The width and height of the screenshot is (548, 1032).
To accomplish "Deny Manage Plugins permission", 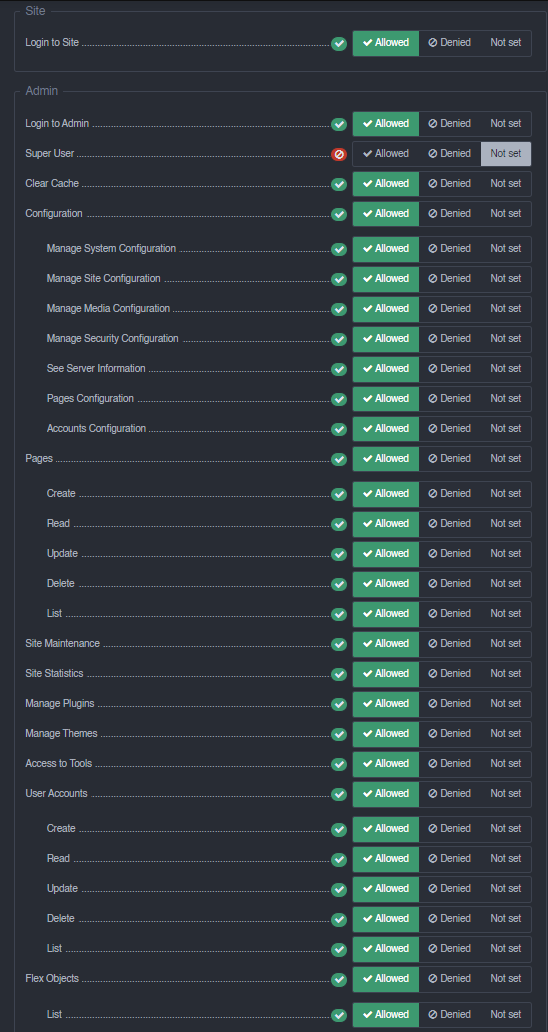I will click(x=450, y=704).
